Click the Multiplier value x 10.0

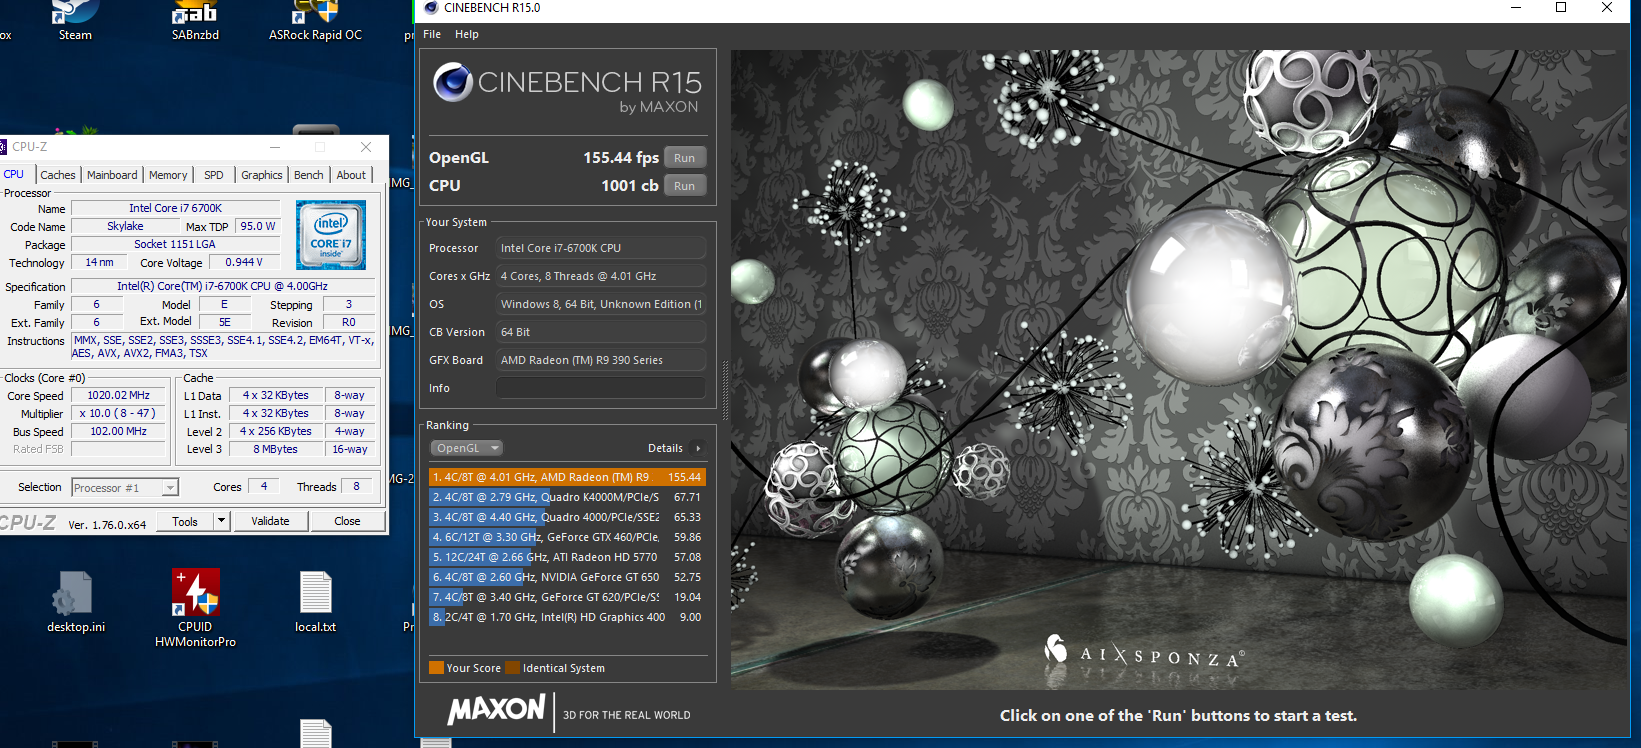[118, 413]
